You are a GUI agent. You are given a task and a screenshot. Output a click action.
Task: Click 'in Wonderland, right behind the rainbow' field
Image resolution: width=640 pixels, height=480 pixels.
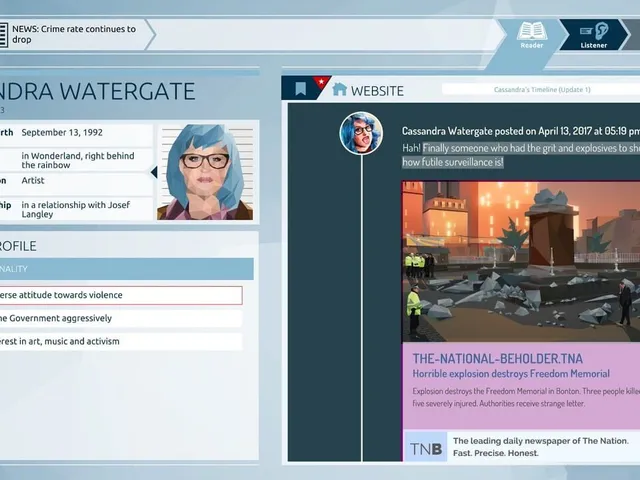[x=78, y=160]
